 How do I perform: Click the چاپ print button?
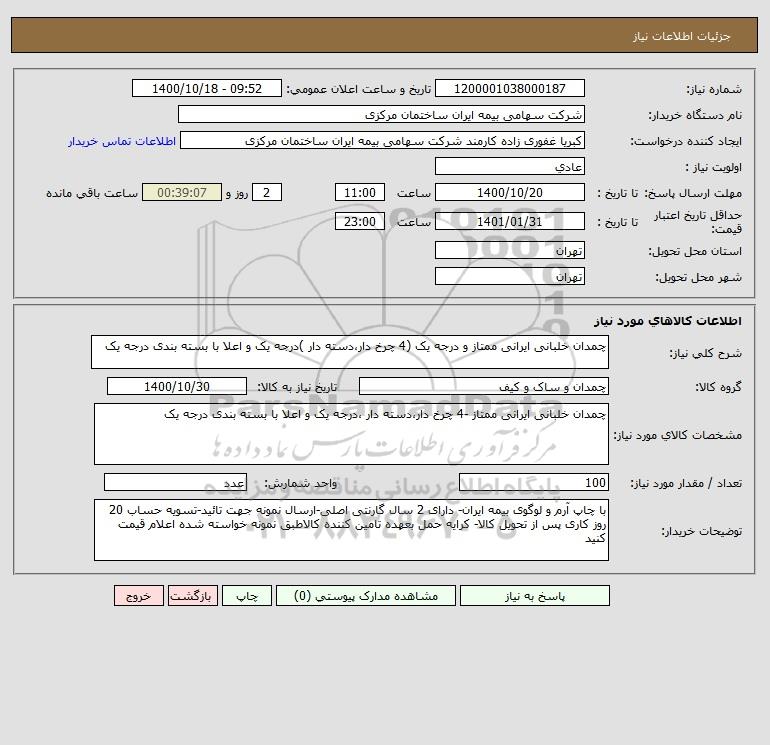[x=247, y=596]
